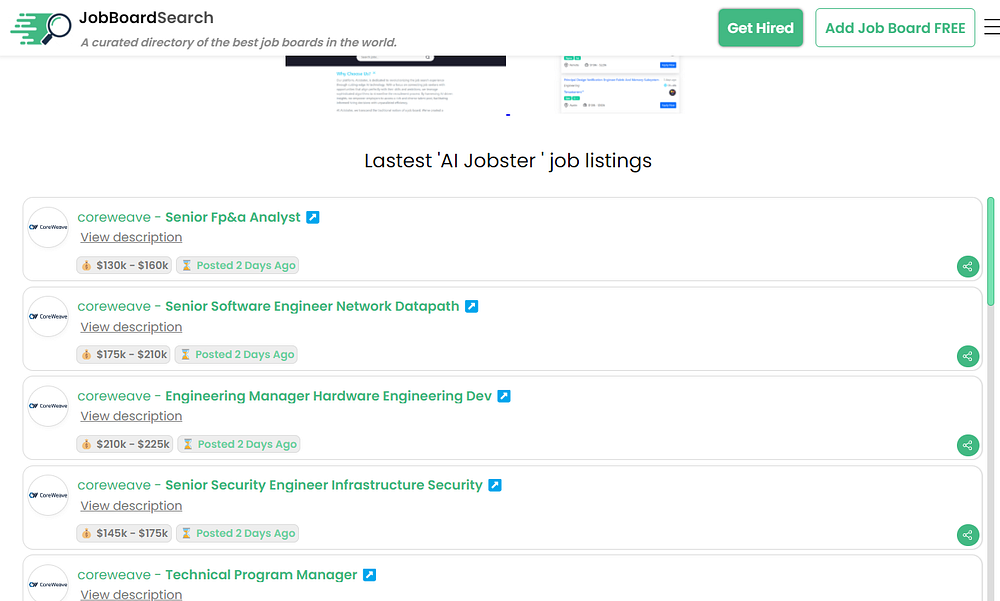Open external link icon for Engineering Manager Hardware job
This screenshot has width=1000, height=601.
(504, 396)
